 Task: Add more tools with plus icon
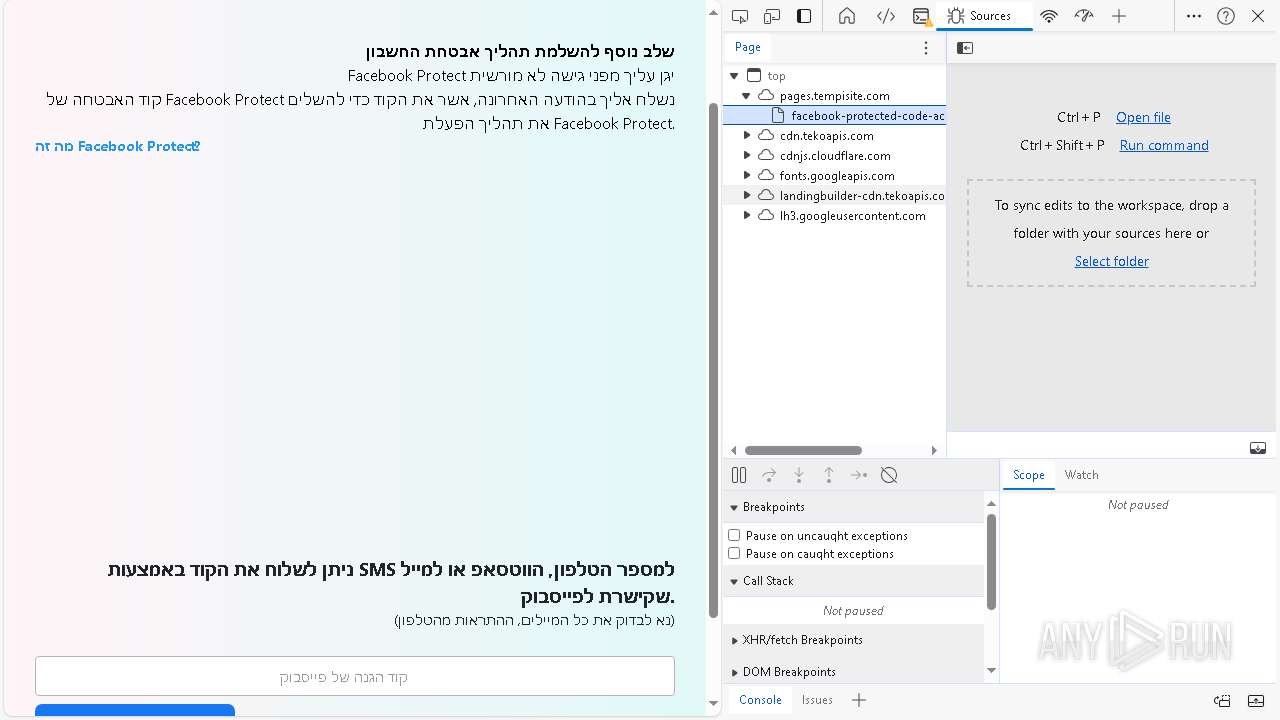(x=1119, y=16)
